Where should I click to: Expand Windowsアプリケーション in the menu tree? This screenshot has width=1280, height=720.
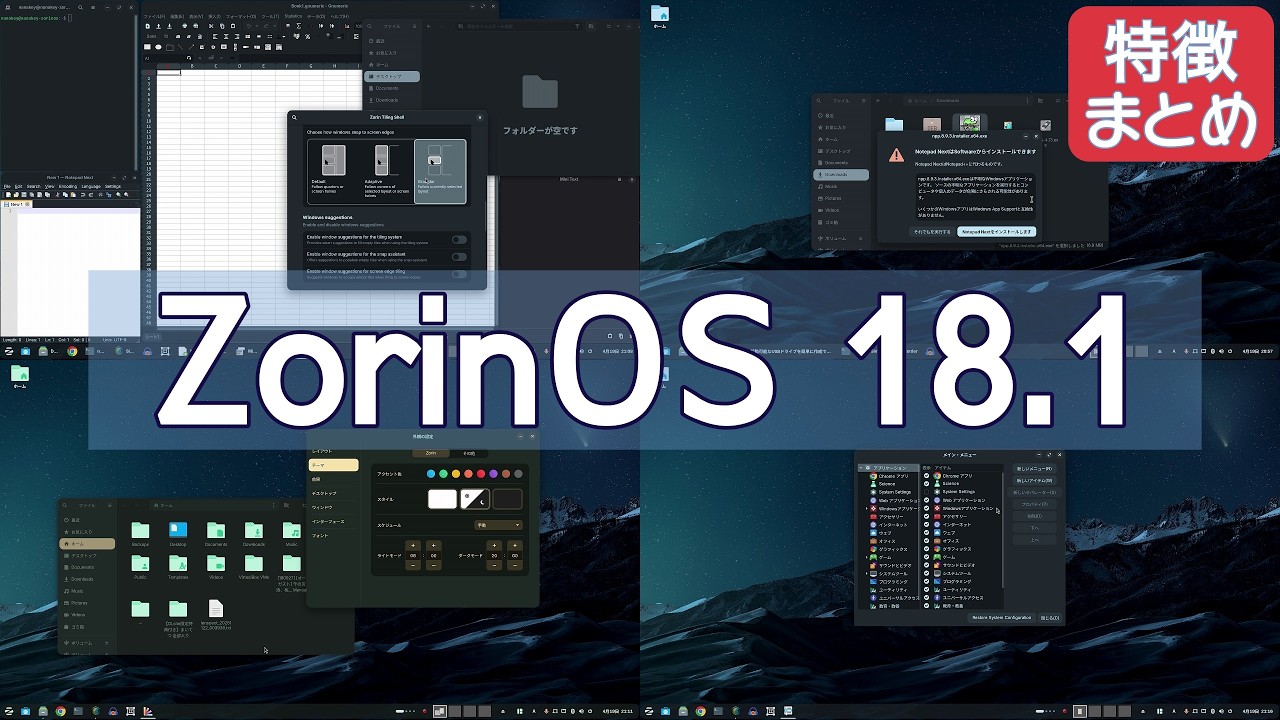pyautogui.click(x=867, y=508)
